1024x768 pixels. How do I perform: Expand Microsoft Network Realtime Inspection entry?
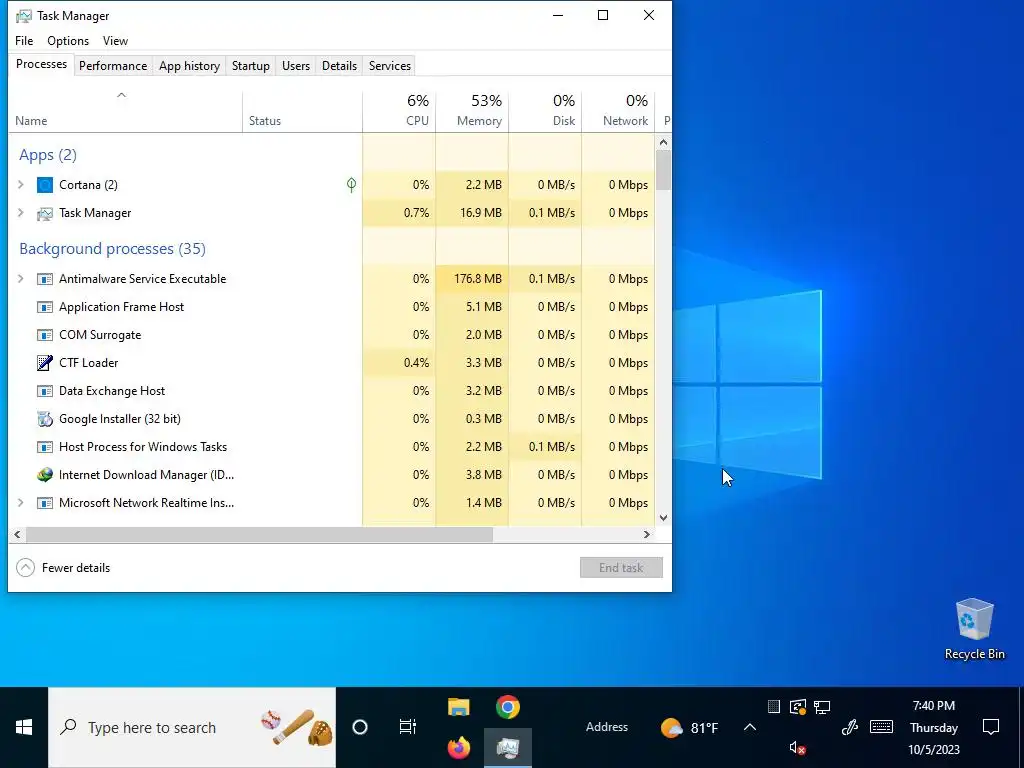(x=20, y=503)
